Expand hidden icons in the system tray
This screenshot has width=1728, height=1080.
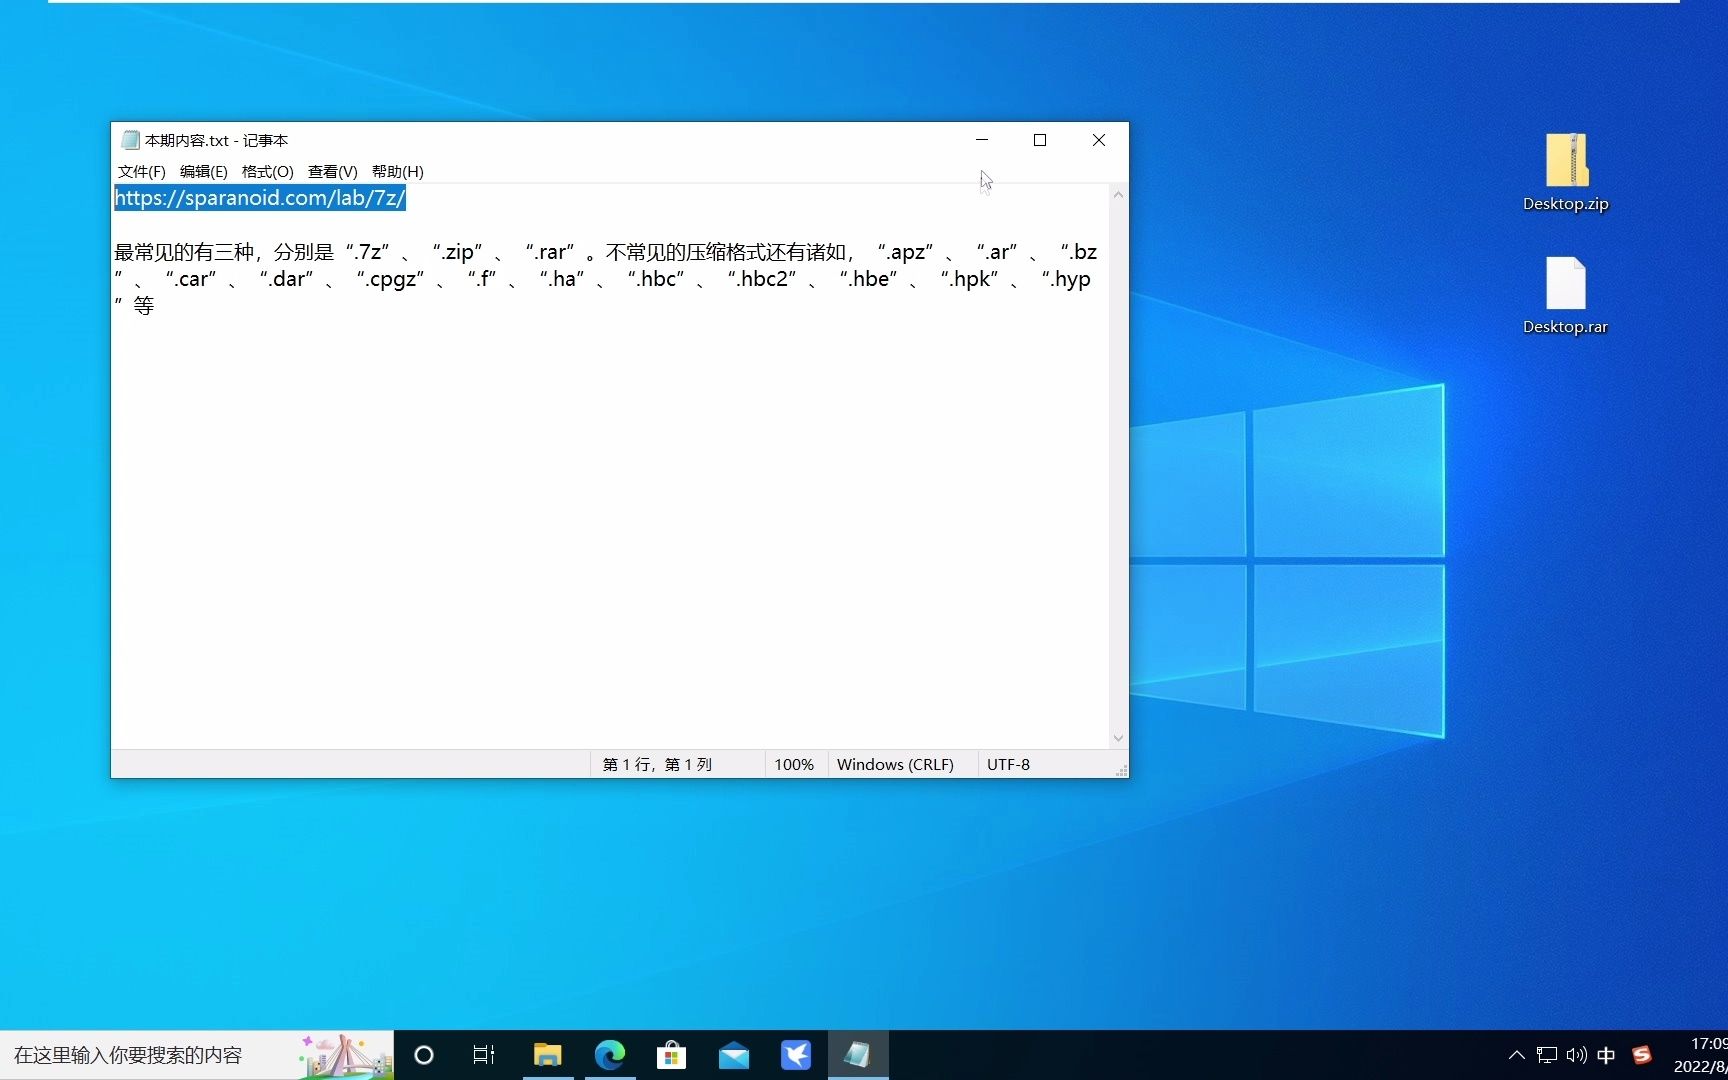click(1515, 1055)
